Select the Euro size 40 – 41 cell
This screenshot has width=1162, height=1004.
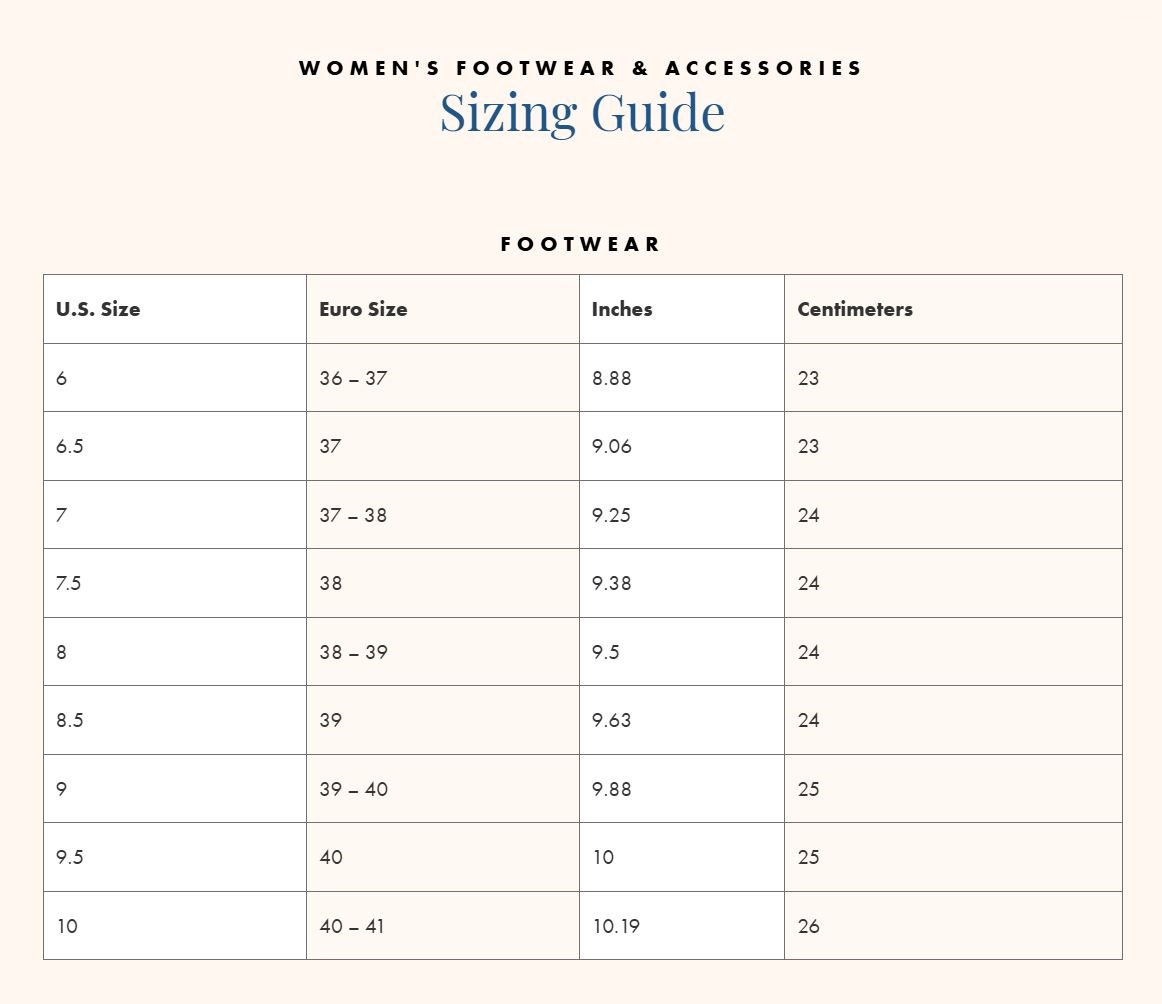point(352,926)
